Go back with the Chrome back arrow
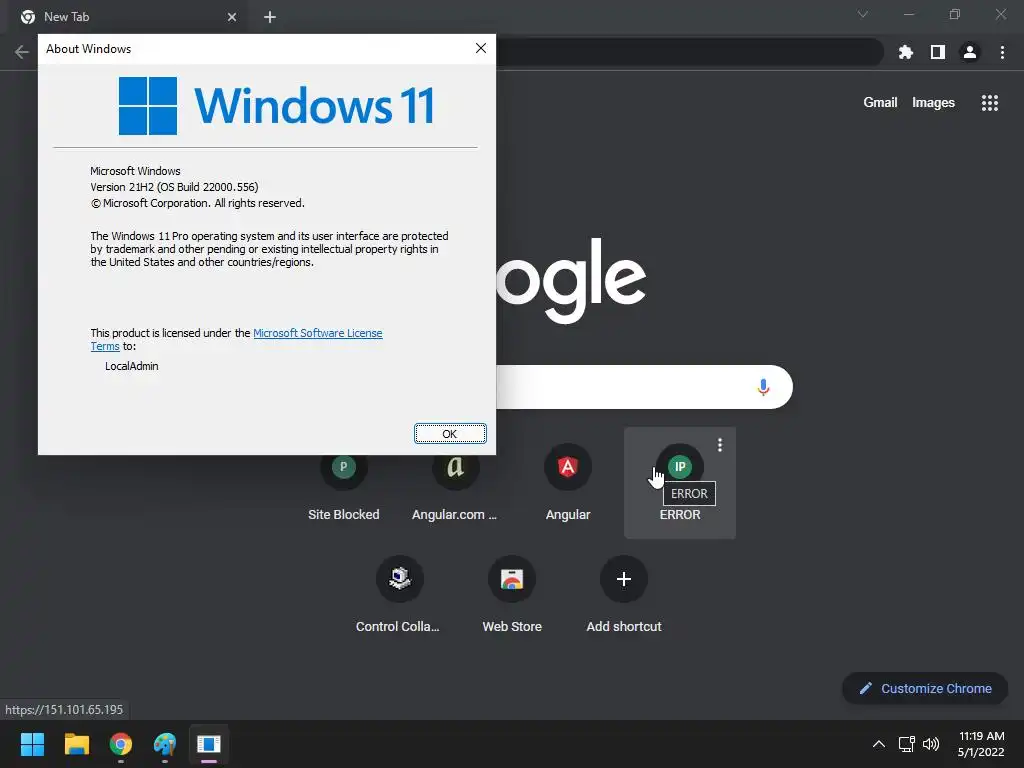The width and height of the screenshot is (1024, 768). click(x=22, y=52)
